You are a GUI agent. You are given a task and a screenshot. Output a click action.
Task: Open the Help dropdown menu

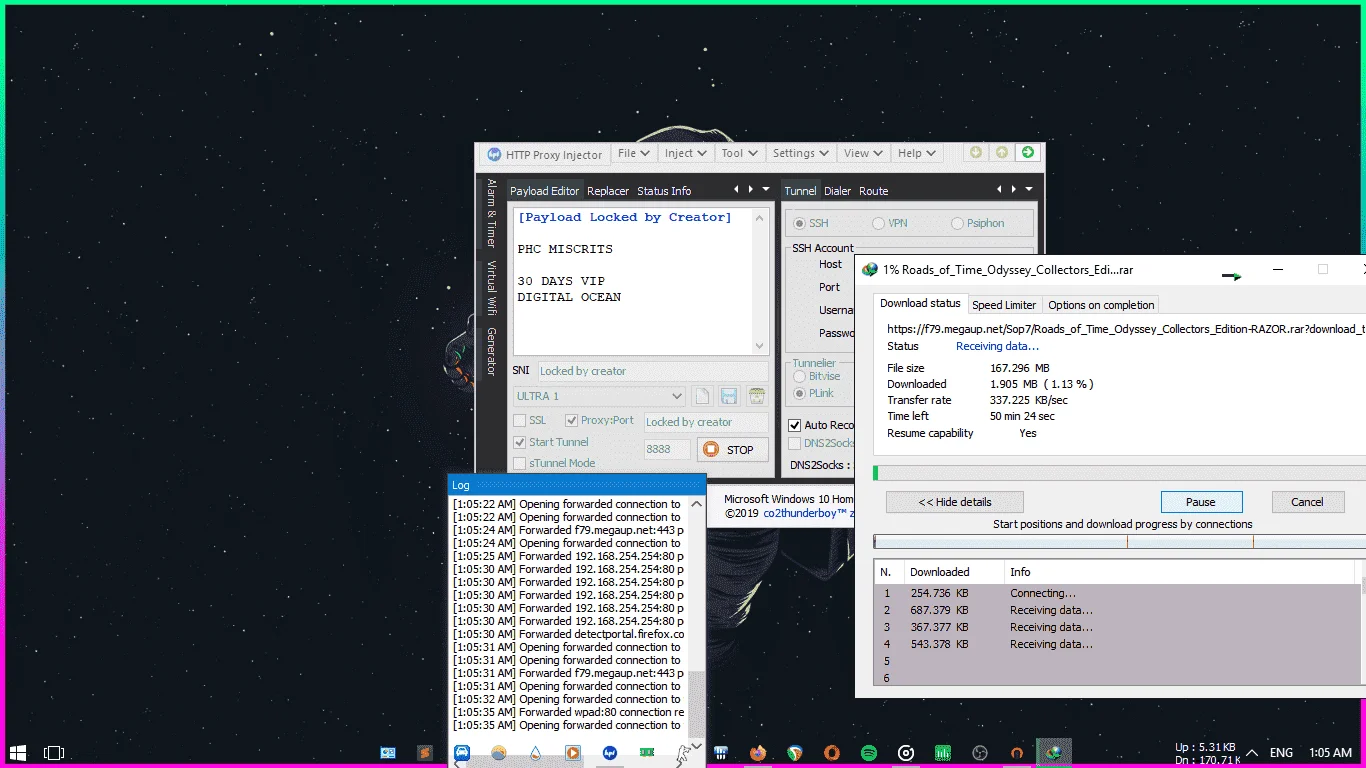(917, 153)
